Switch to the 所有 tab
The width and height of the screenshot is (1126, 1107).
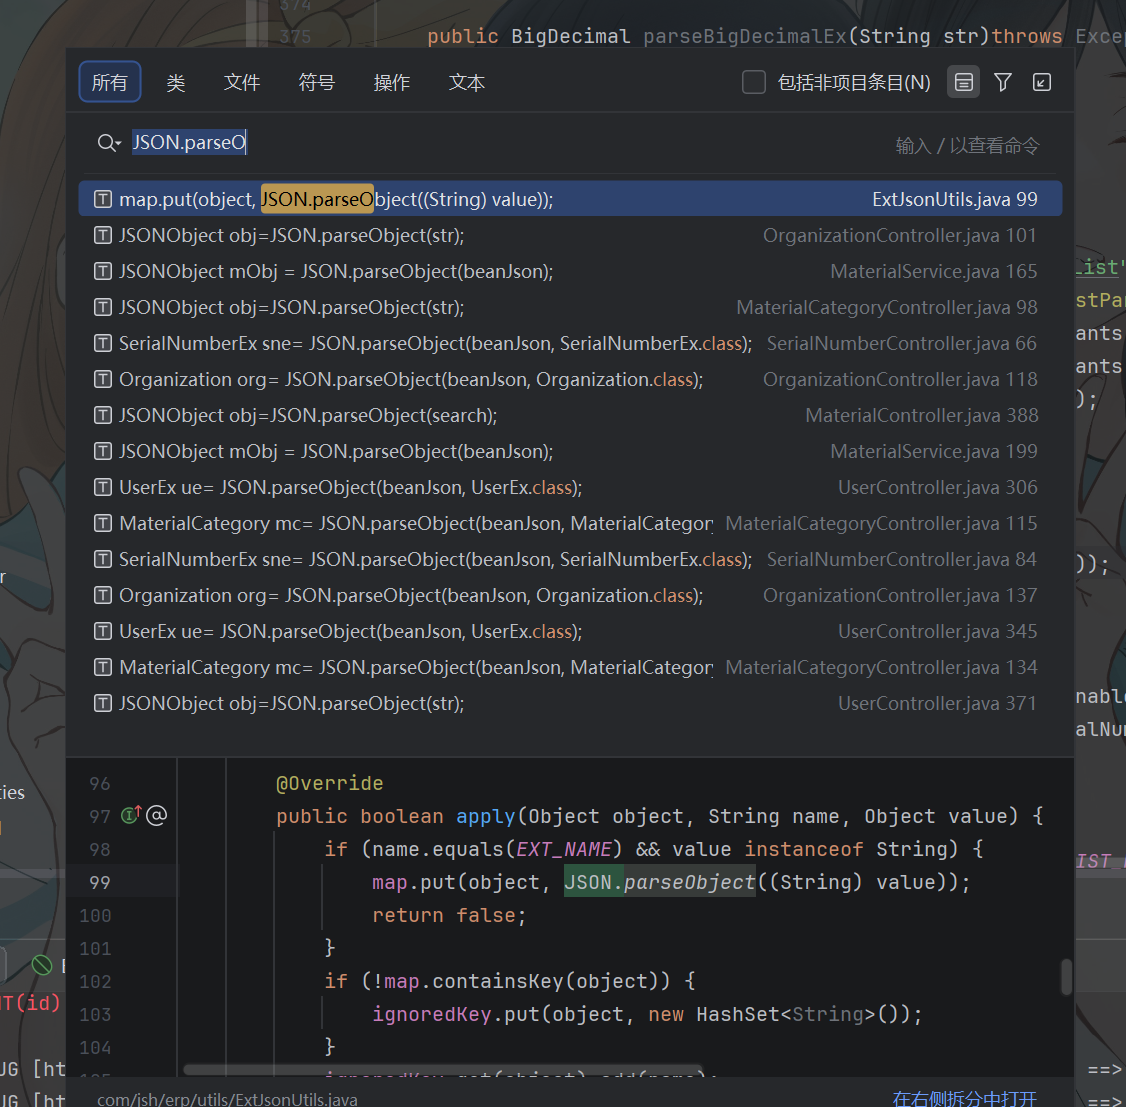coord(109,83)
